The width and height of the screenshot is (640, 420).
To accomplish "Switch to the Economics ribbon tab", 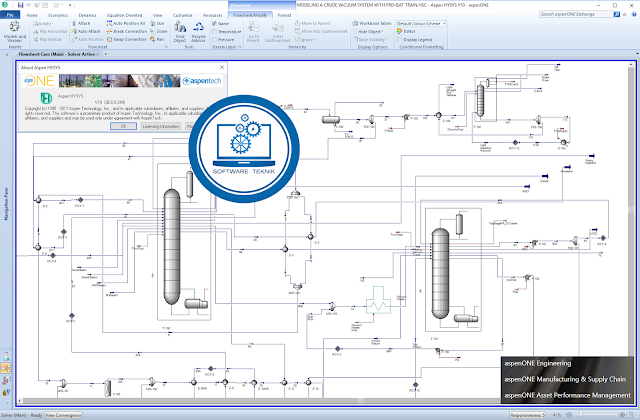I will pyautogui.click(x=58, y=15).
